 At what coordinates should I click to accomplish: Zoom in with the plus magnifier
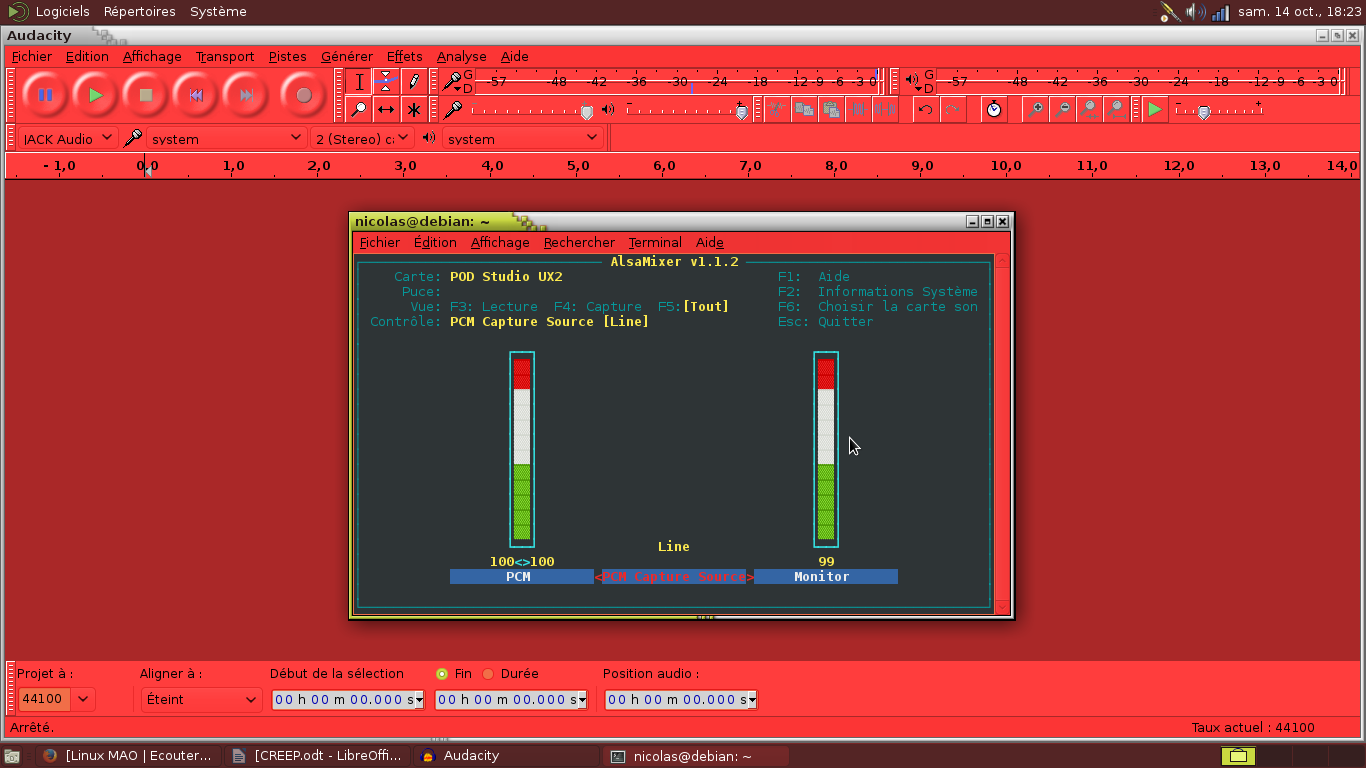click(1037, 109)
